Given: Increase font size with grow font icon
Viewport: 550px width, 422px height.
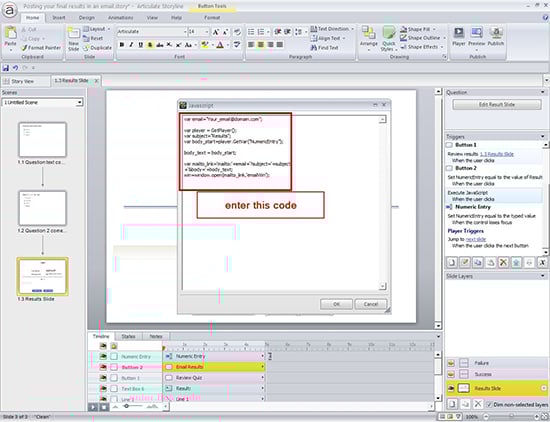Looking at the screenshot, I should (x=216, y=32).
